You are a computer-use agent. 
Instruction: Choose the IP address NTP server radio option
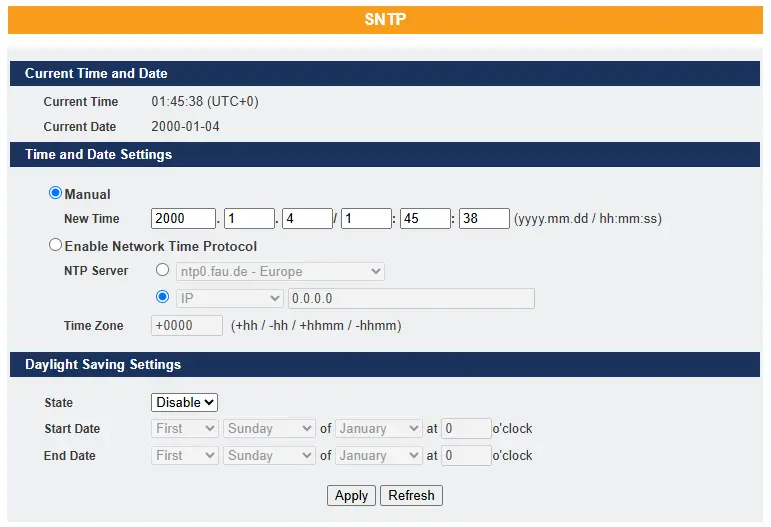162,297
